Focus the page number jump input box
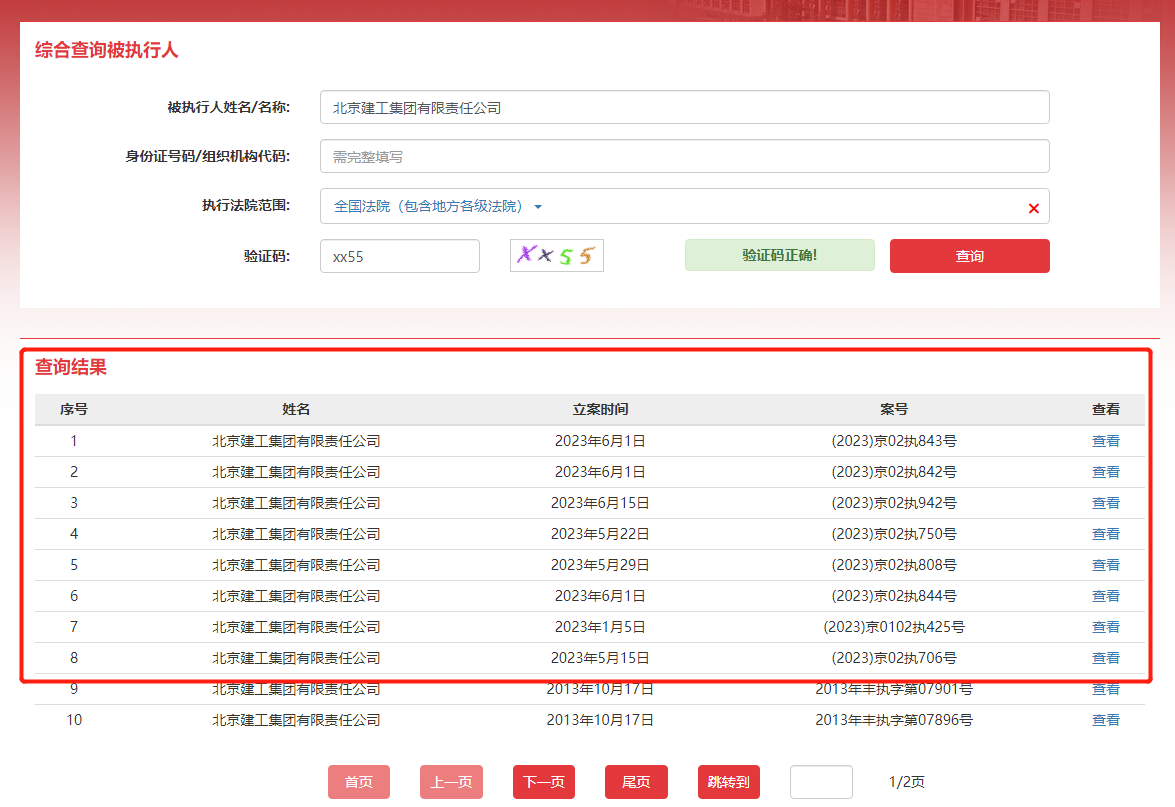 821,782
